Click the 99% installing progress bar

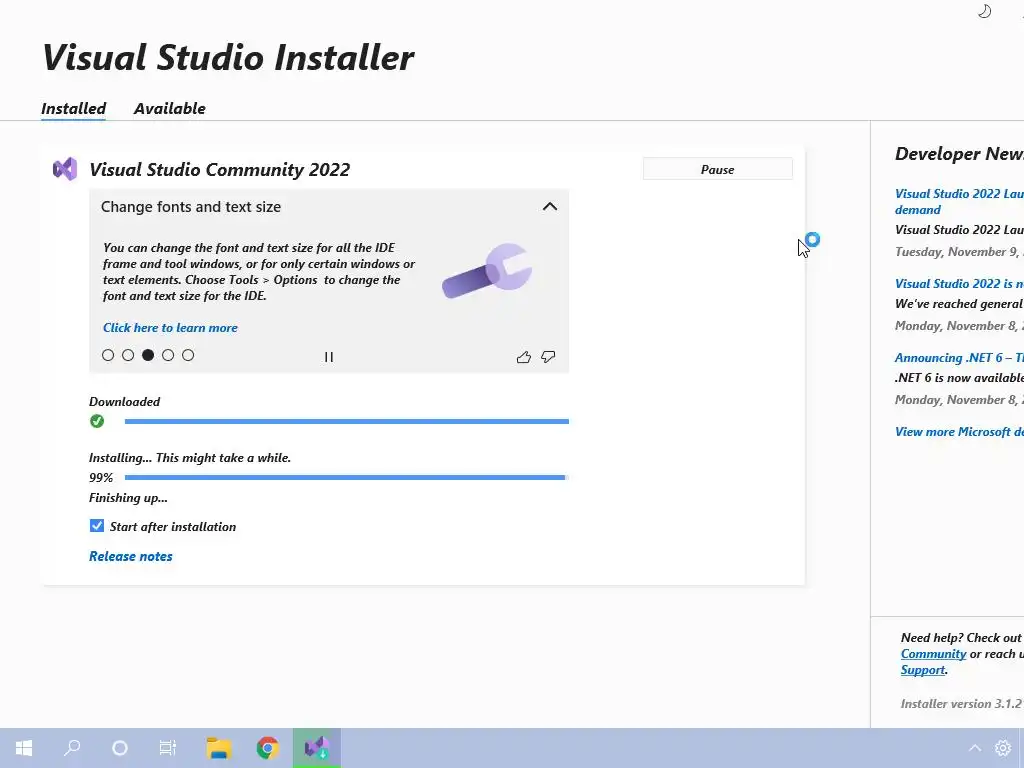(x=347, y=477)
